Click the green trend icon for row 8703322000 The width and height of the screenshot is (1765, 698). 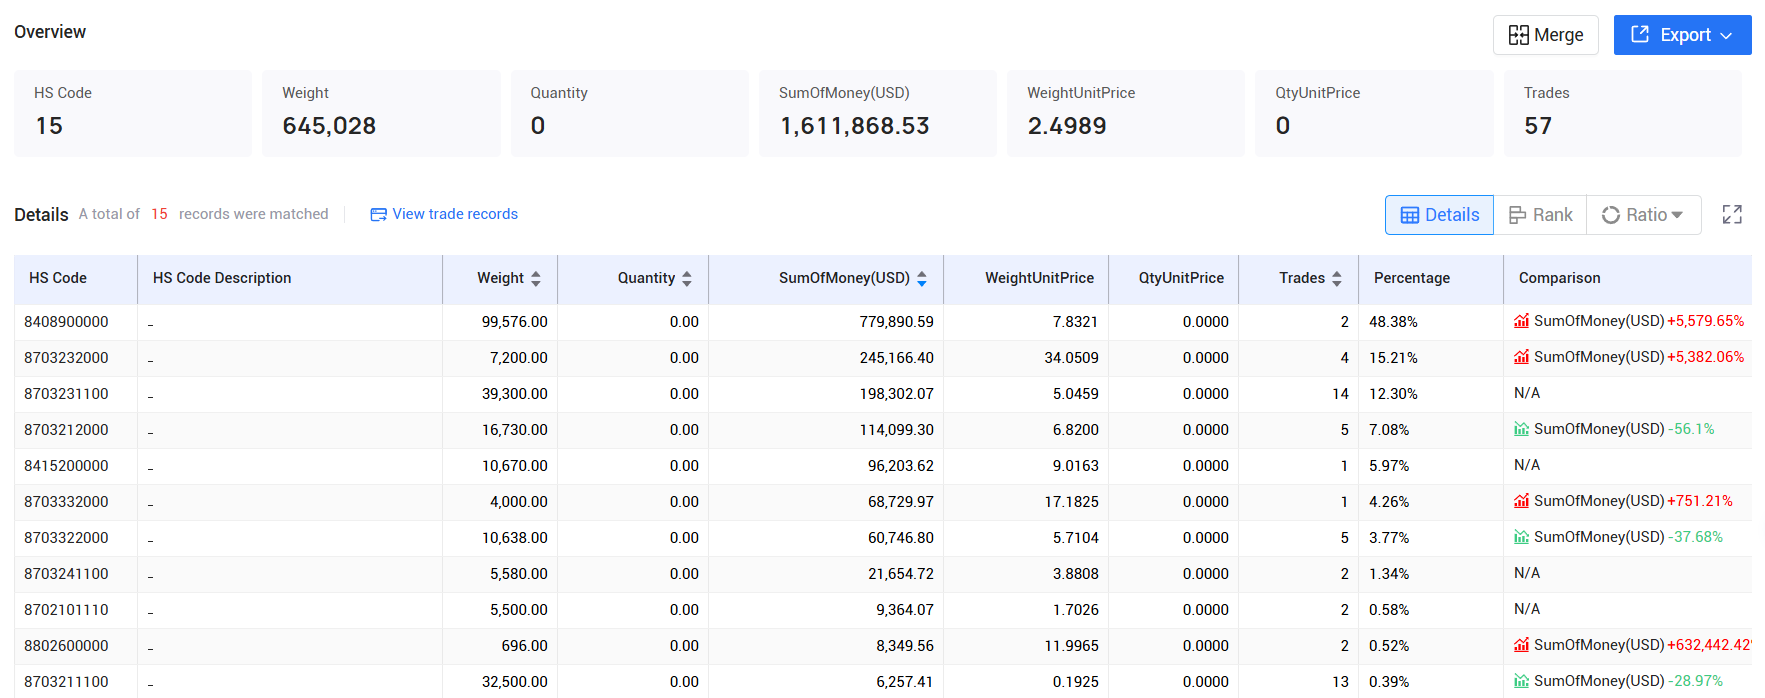[1521, 537]
